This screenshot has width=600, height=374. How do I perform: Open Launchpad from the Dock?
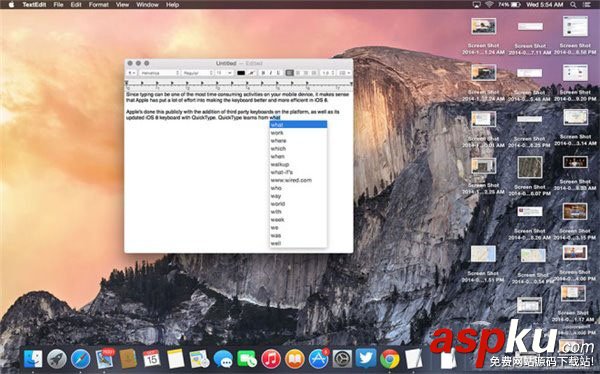coord(57,359)
